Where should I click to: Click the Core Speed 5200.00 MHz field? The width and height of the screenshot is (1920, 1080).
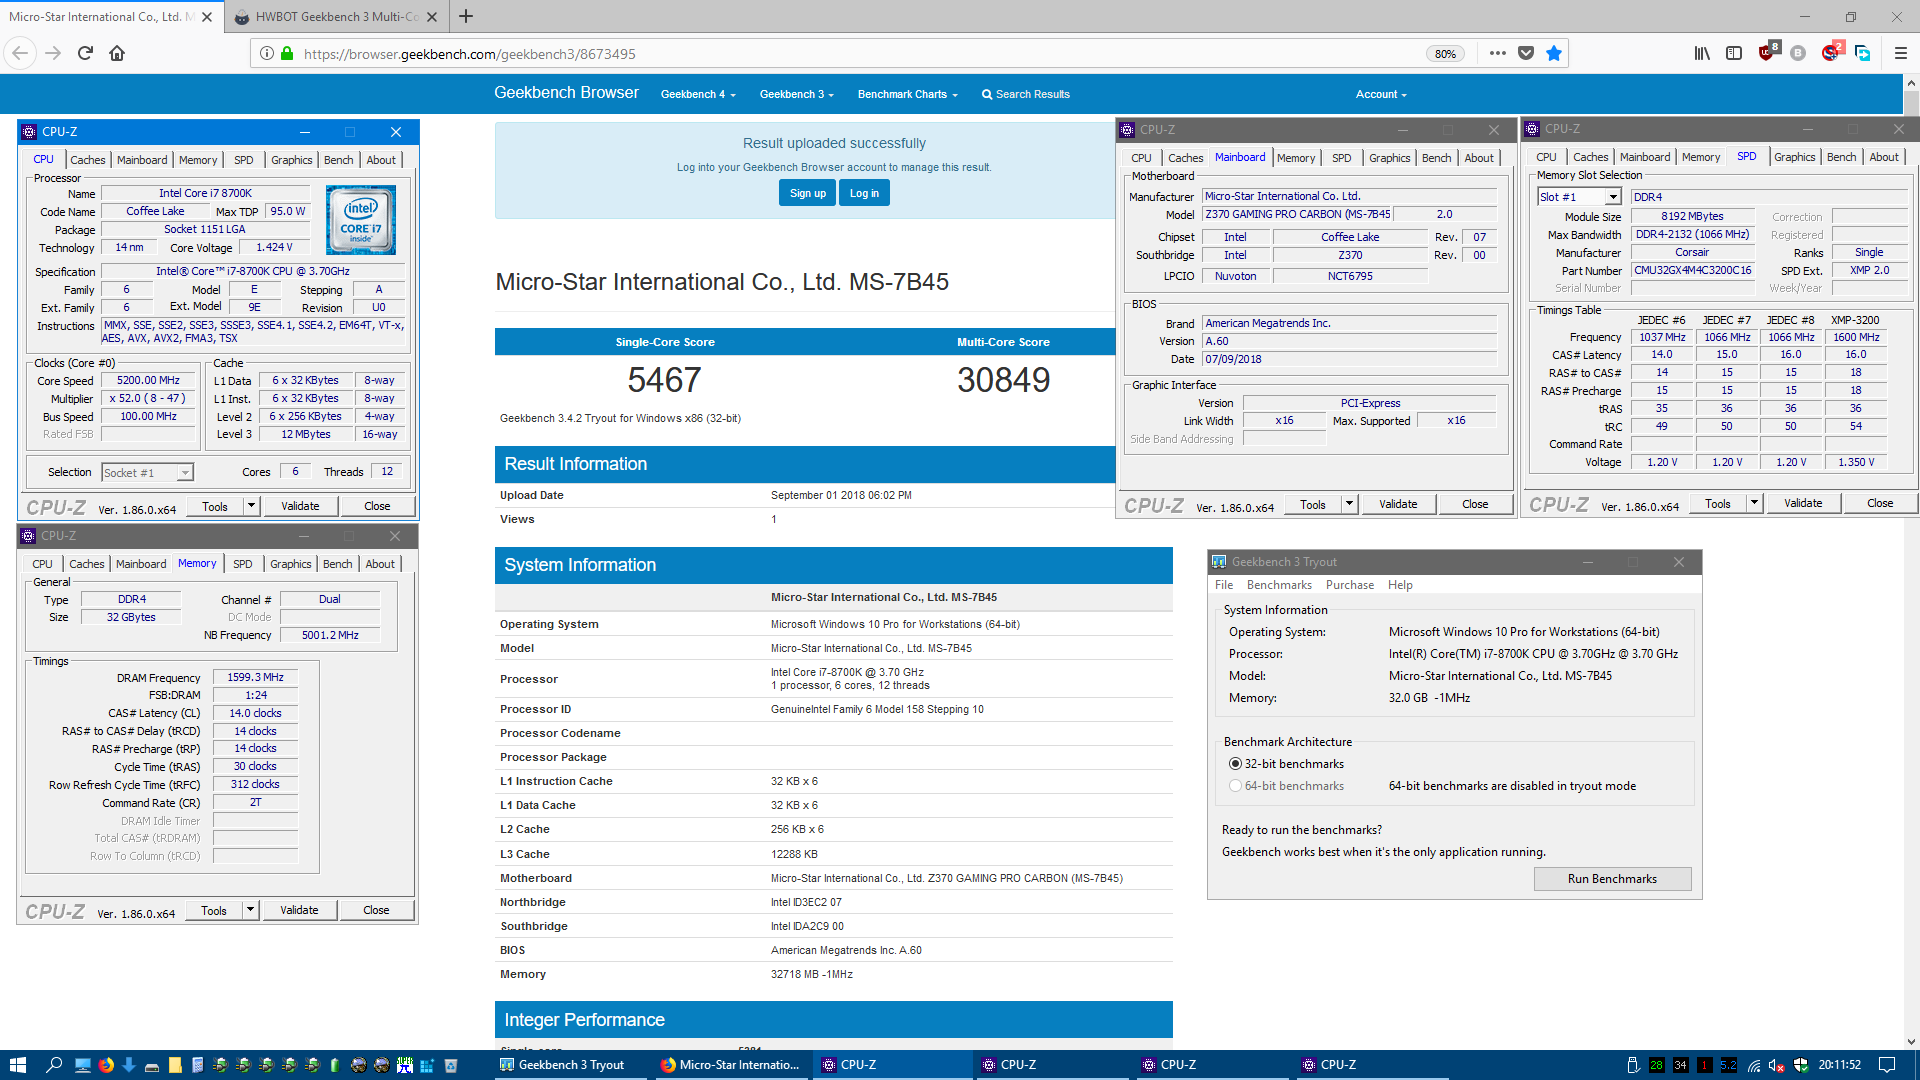click(148, 381)
